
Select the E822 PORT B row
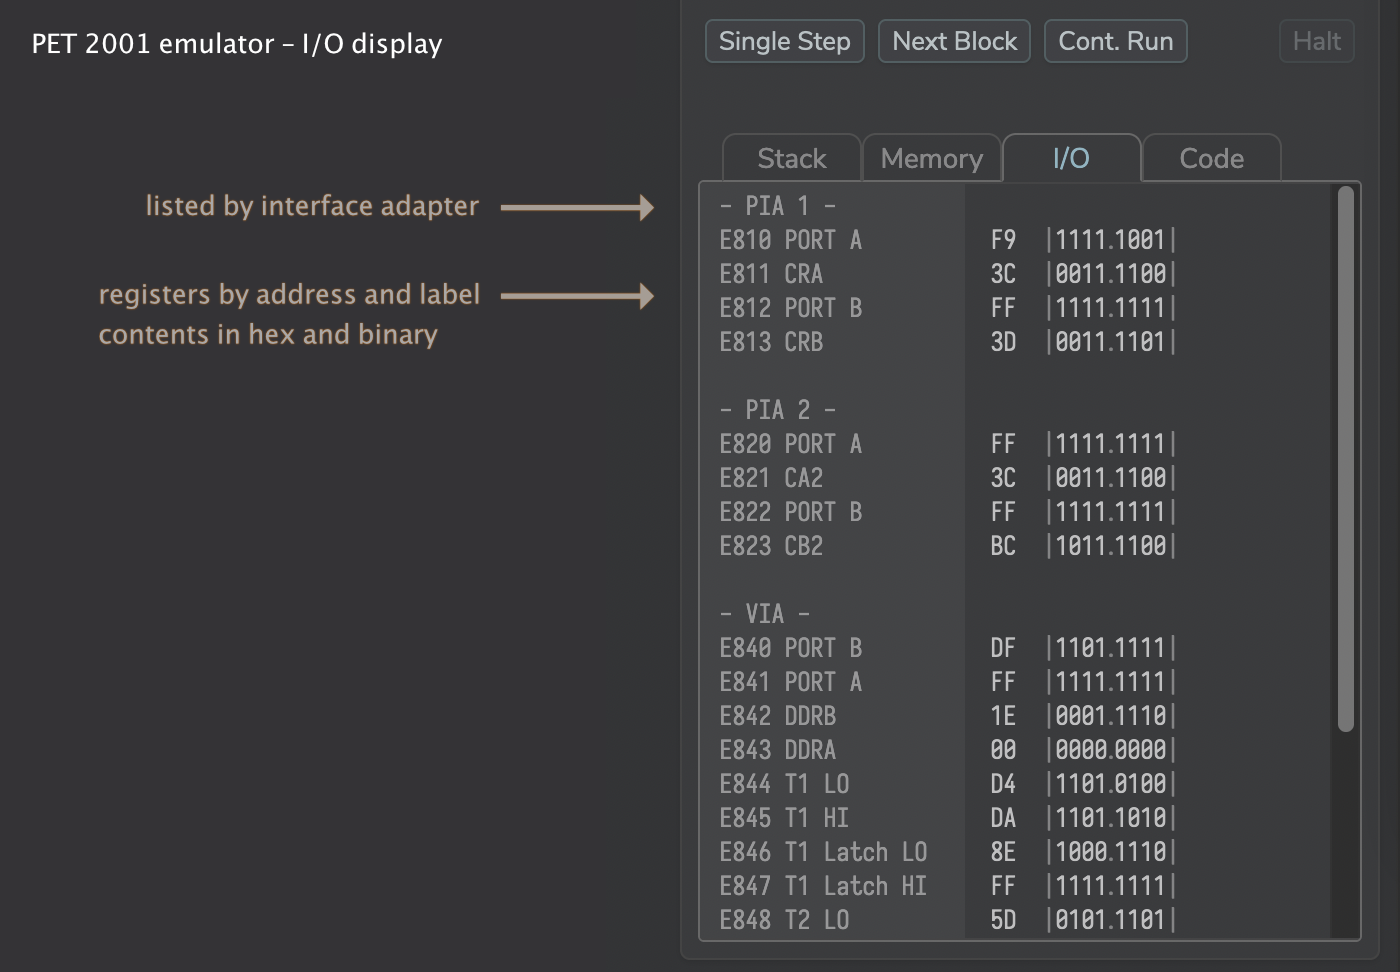tap(1017, 512)
